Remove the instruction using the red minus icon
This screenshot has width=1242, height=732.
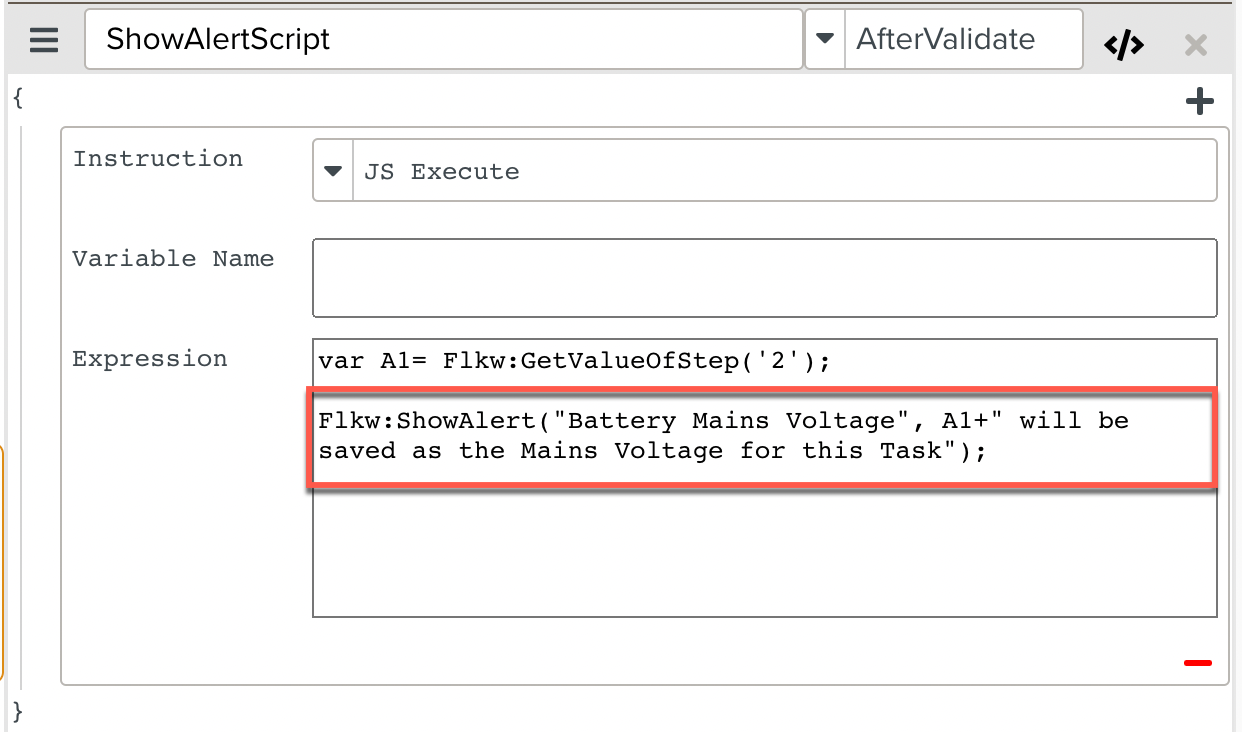[1197, 662]
